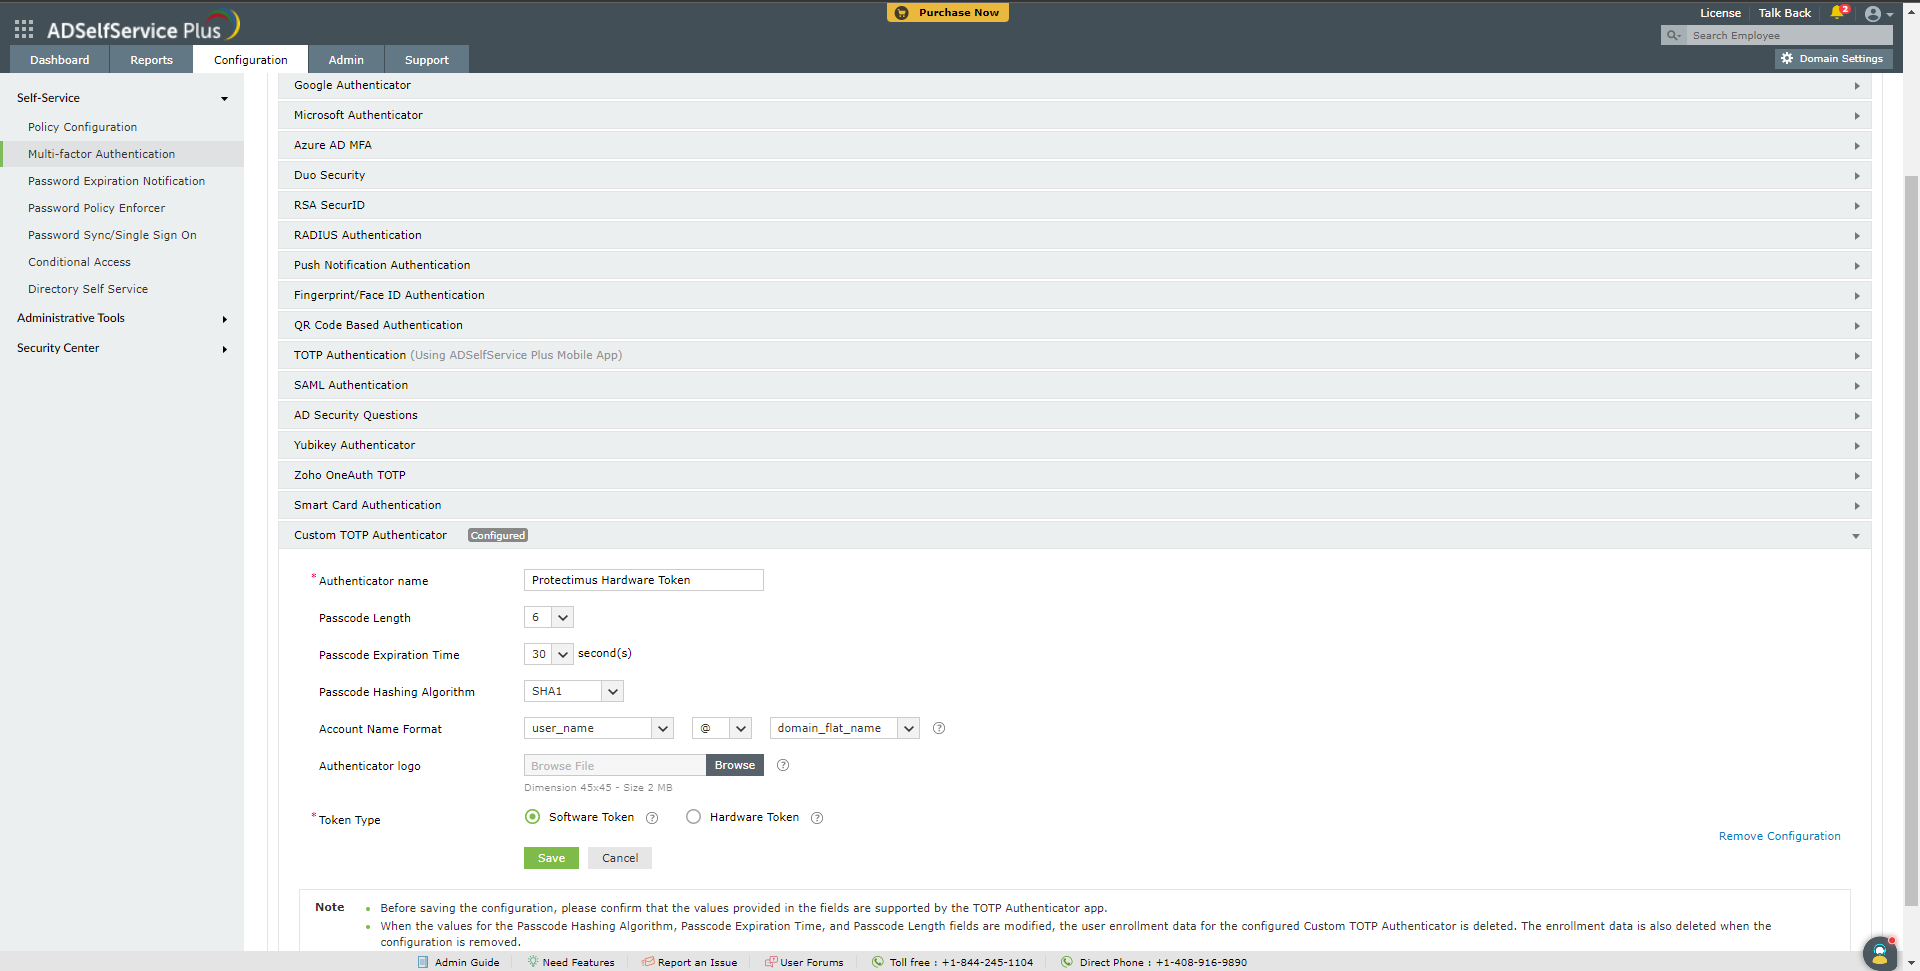
Task: Collapse the Custom TOTP Authenticator section arrow
Action: (x=1856, y=536)
